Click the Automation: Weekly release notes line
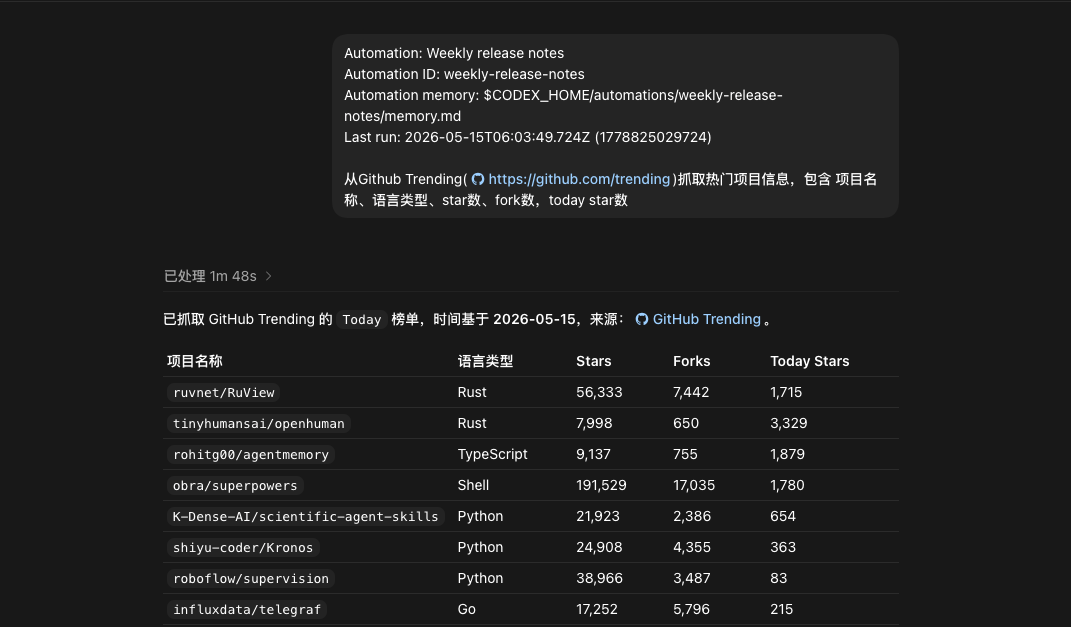The height and width of the screenshot is (627, 1071). tap(454, 53)
